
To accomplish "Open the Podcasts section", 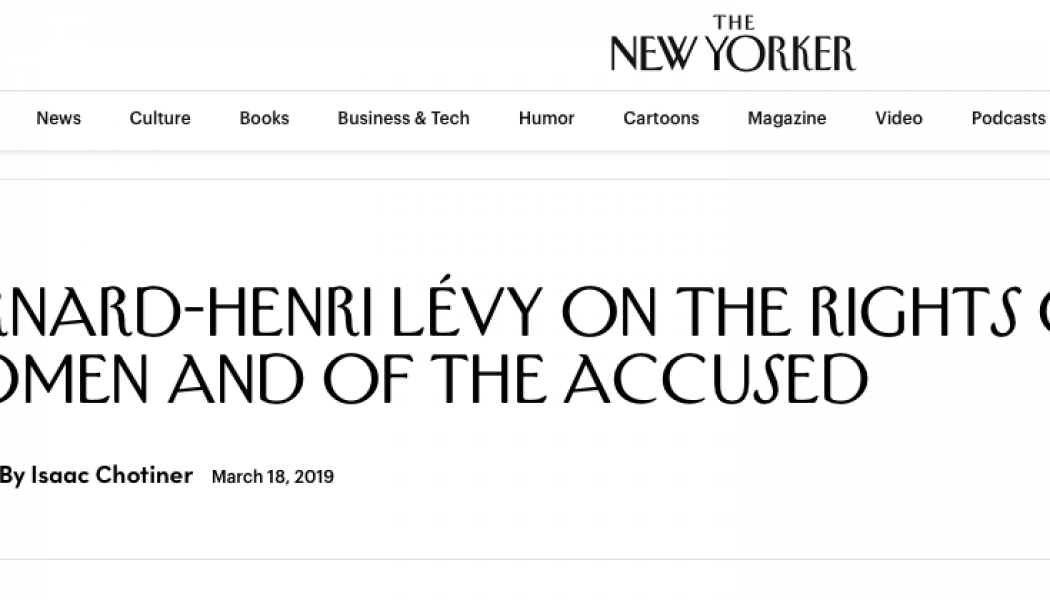I will point(1008,118).
